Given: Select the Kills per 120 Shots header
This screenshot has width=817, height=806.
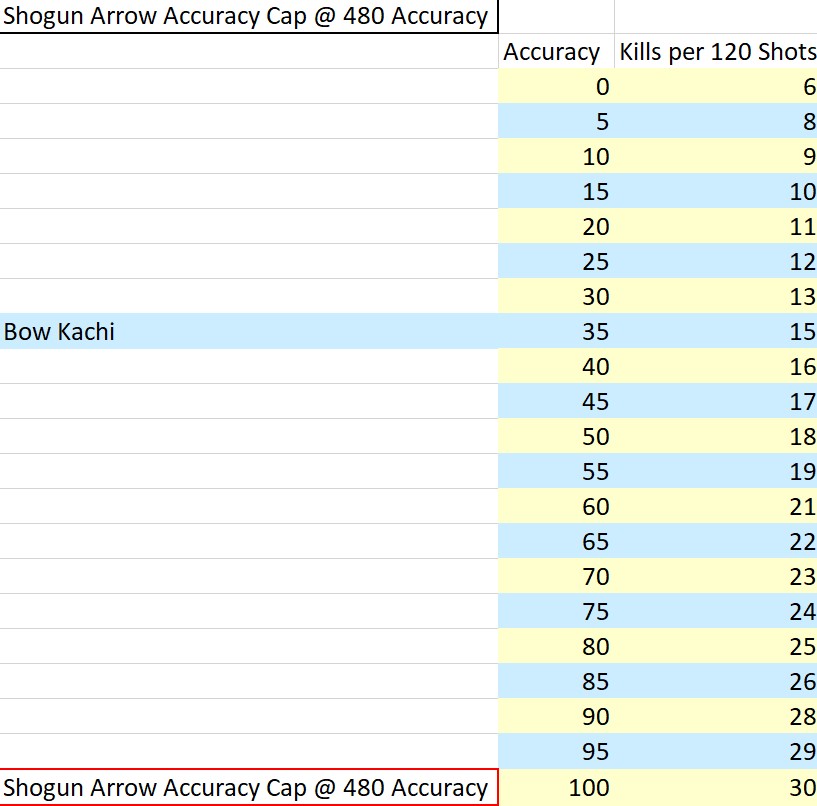Looking at the screenshot, I should point(716,52).
